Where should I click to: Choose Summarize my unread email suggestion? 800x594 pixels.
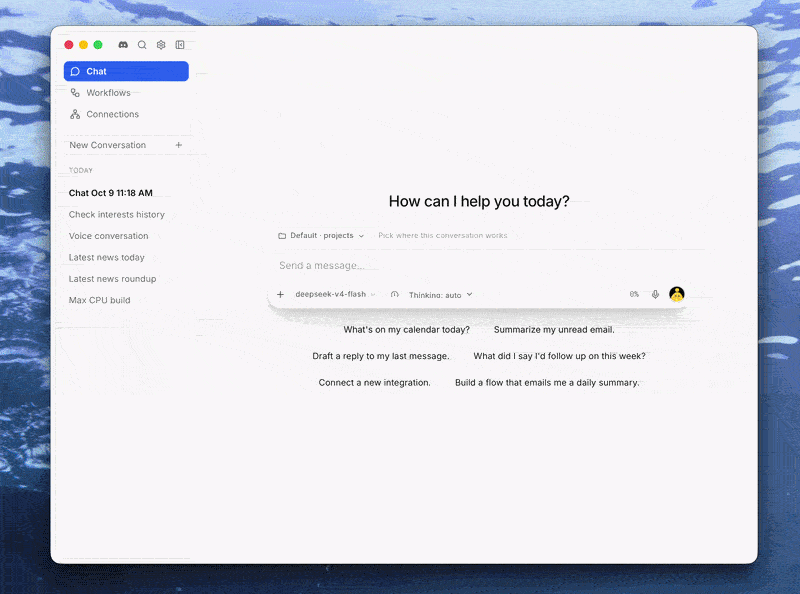click(x=554, y=330)
